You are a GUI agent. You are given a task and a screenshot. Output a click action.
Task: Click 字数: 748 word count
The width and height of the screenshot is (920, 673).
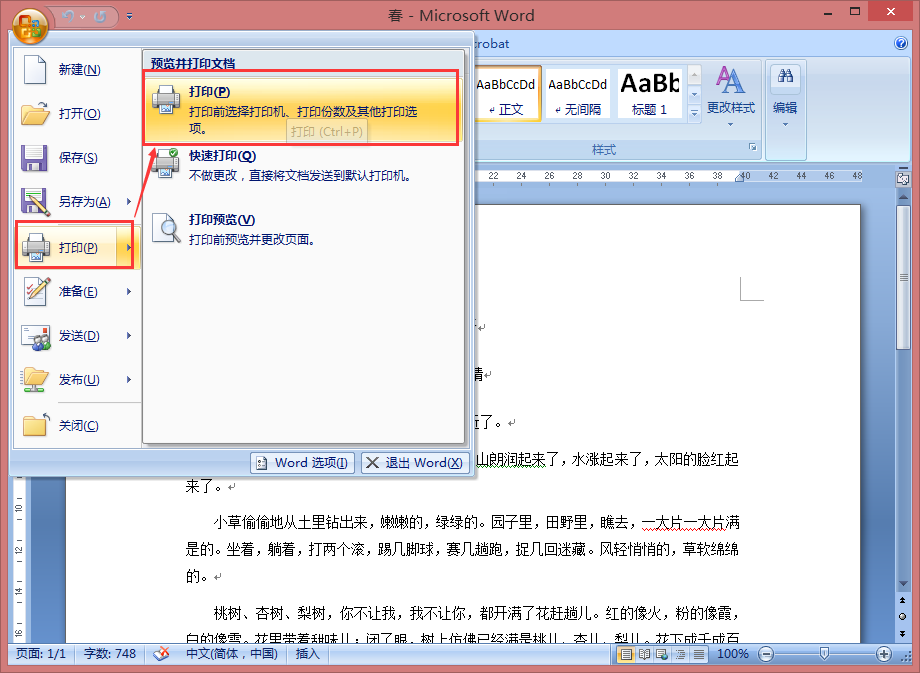(x=110, y=654)
